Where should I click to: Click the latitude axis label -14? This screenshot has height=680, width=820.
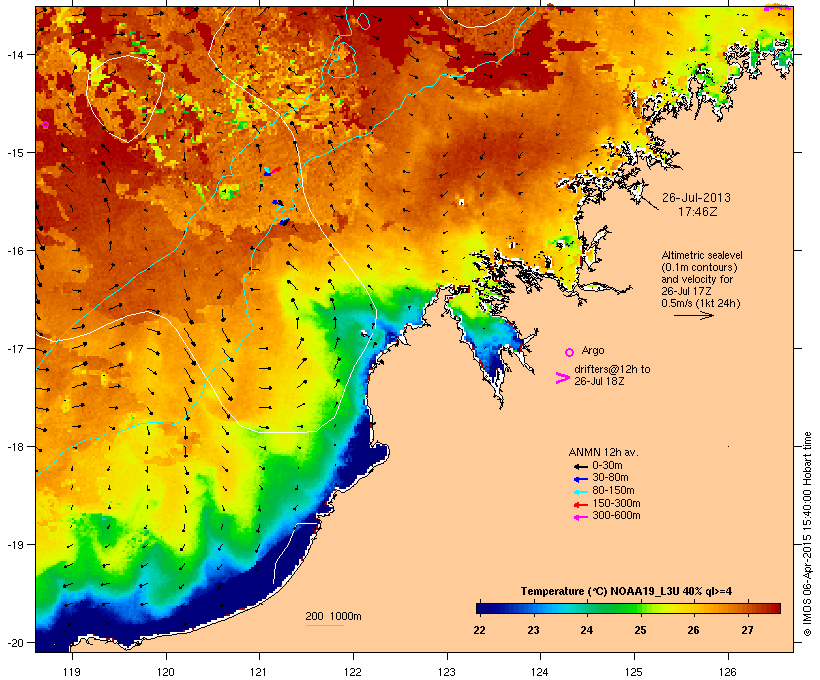coord(14,54)
